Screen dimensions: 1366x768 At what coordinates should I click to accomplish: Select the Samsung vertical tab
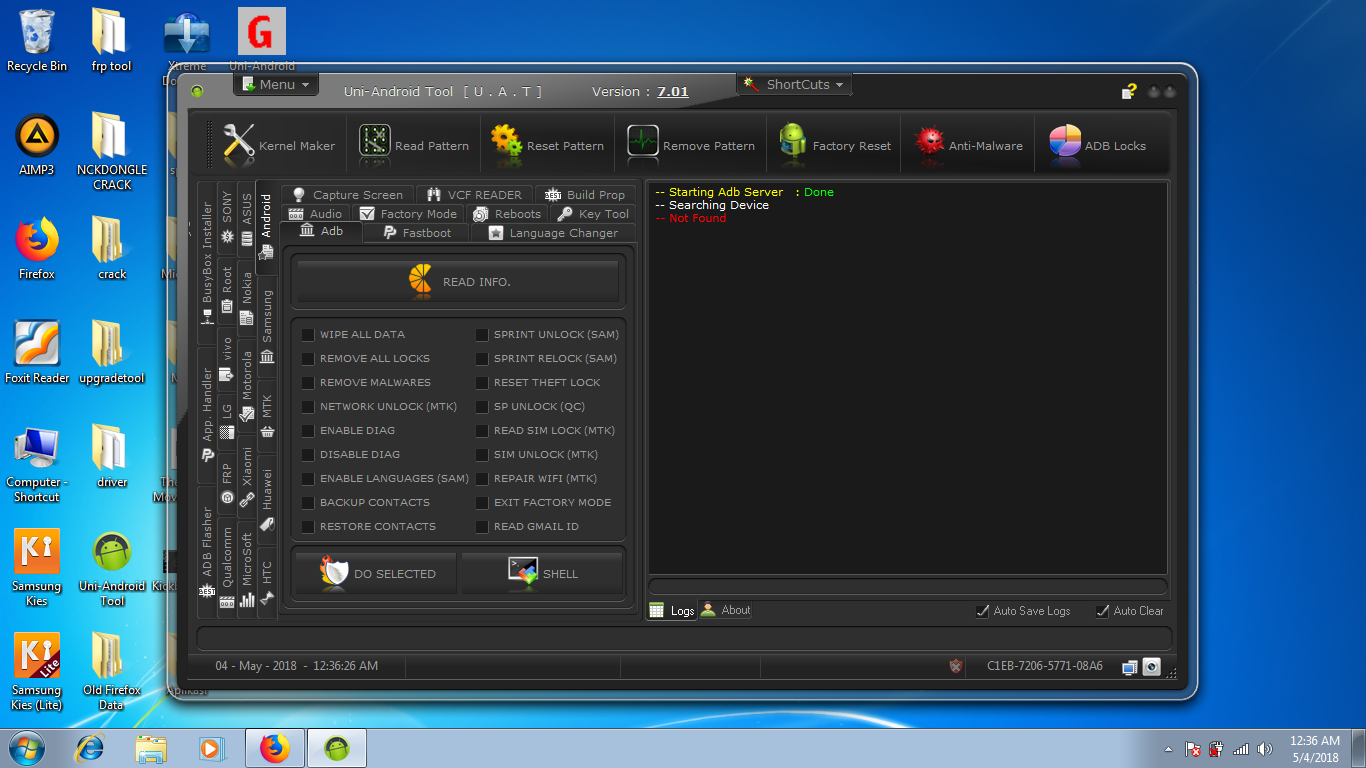267,326
